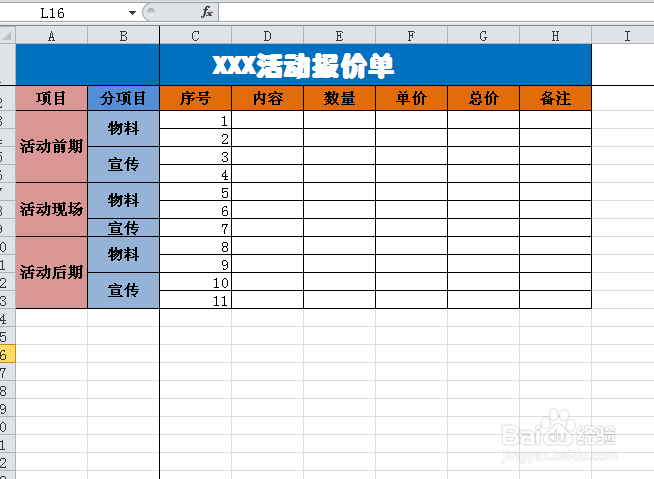Select column C header
Image resolution: width=654 pixels, height=479 pixels.
(x=196, y=36)
